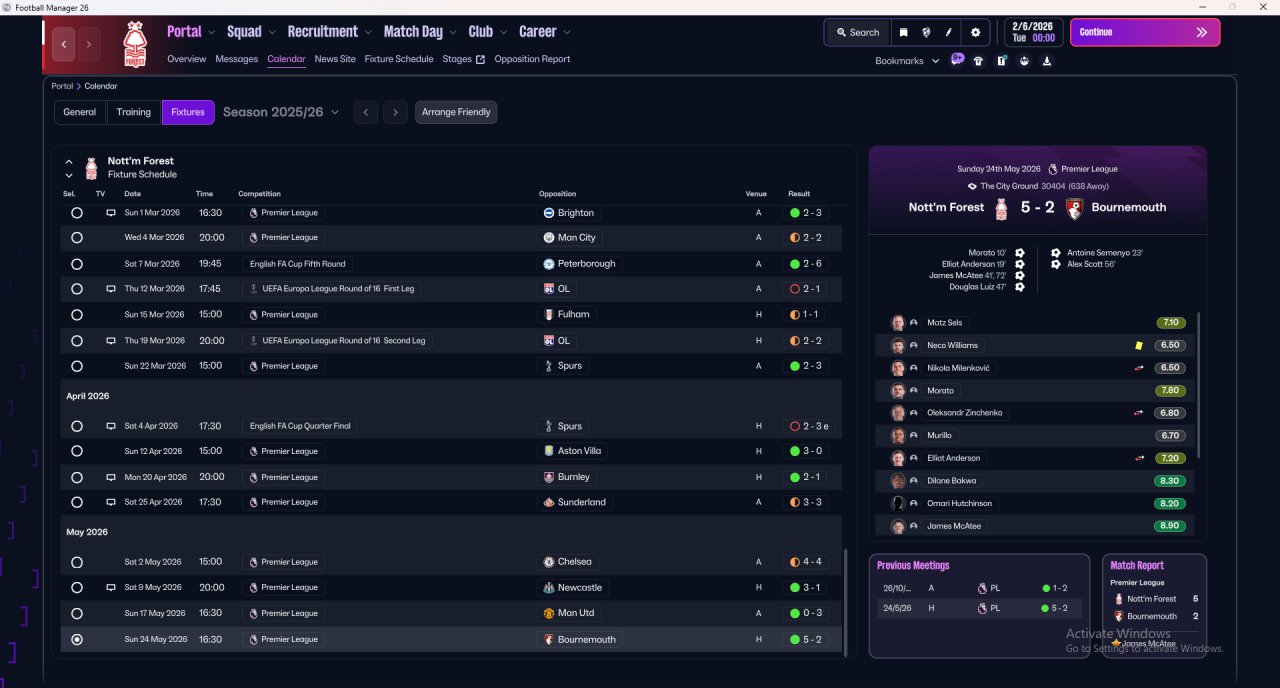Screen dimensions: 1280x688
Task: Open the News Site tab
Action: coord(335,59)
